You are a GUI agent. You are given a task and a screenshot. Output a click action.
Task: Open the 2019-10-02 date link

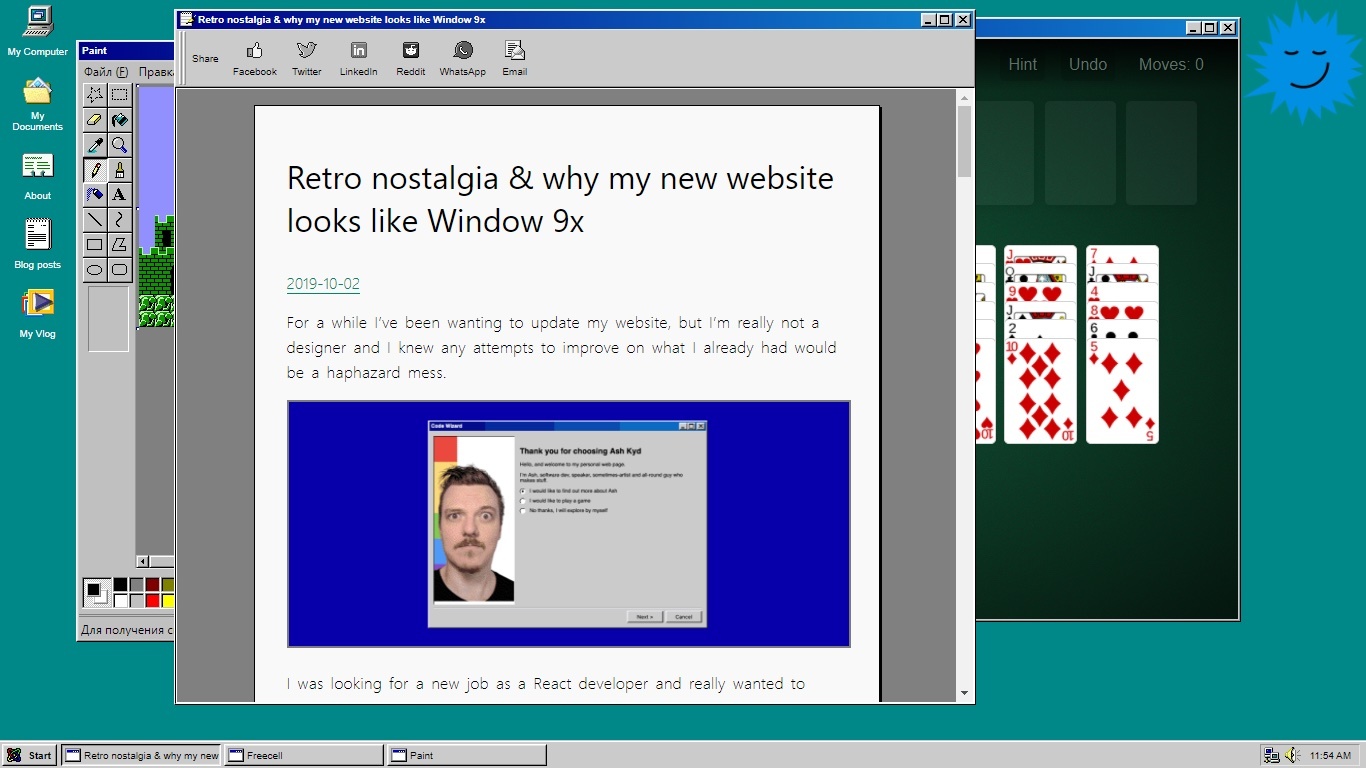click(322, 284)
